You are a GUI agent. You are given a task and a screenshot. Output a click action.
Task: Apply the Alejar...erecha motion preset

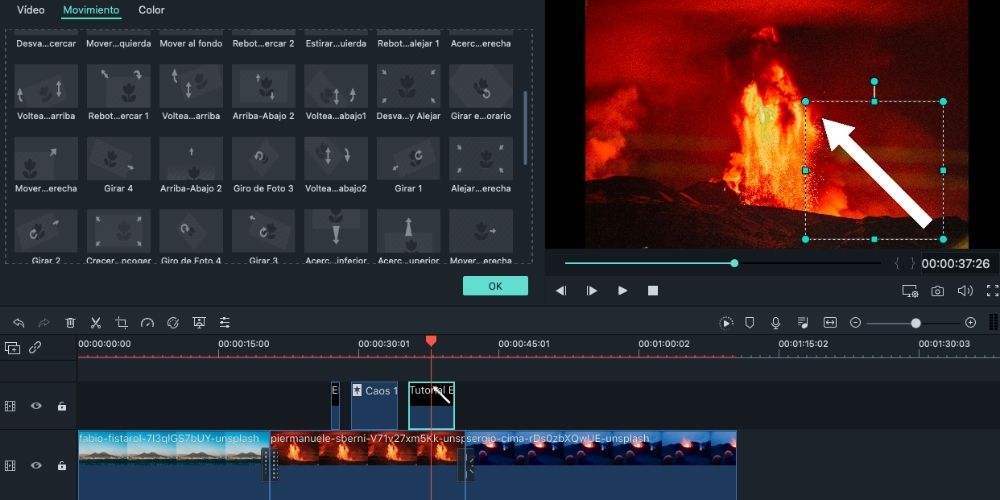coord(481,165)
